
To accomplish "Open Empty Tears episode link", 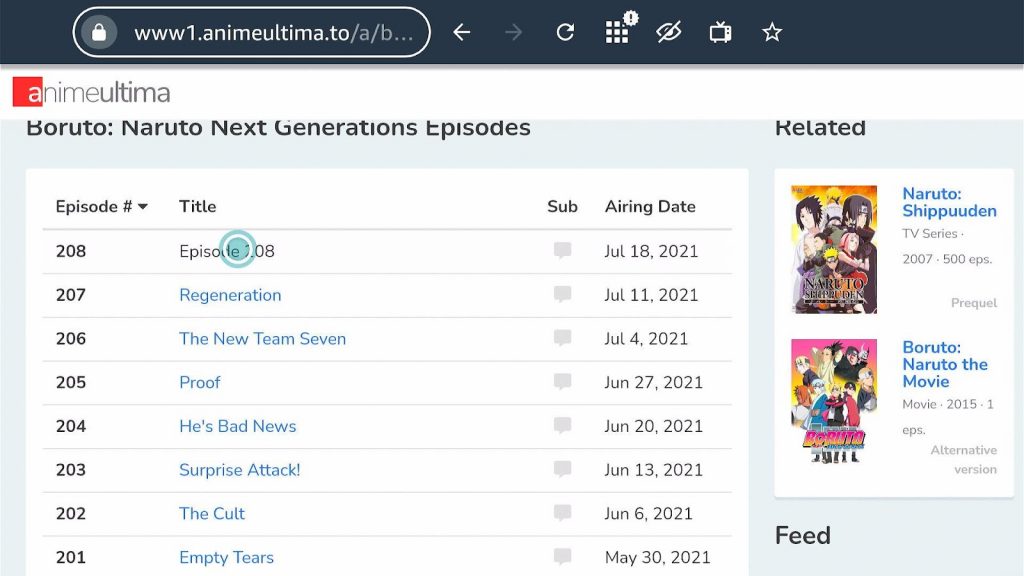I will (226, 558).
